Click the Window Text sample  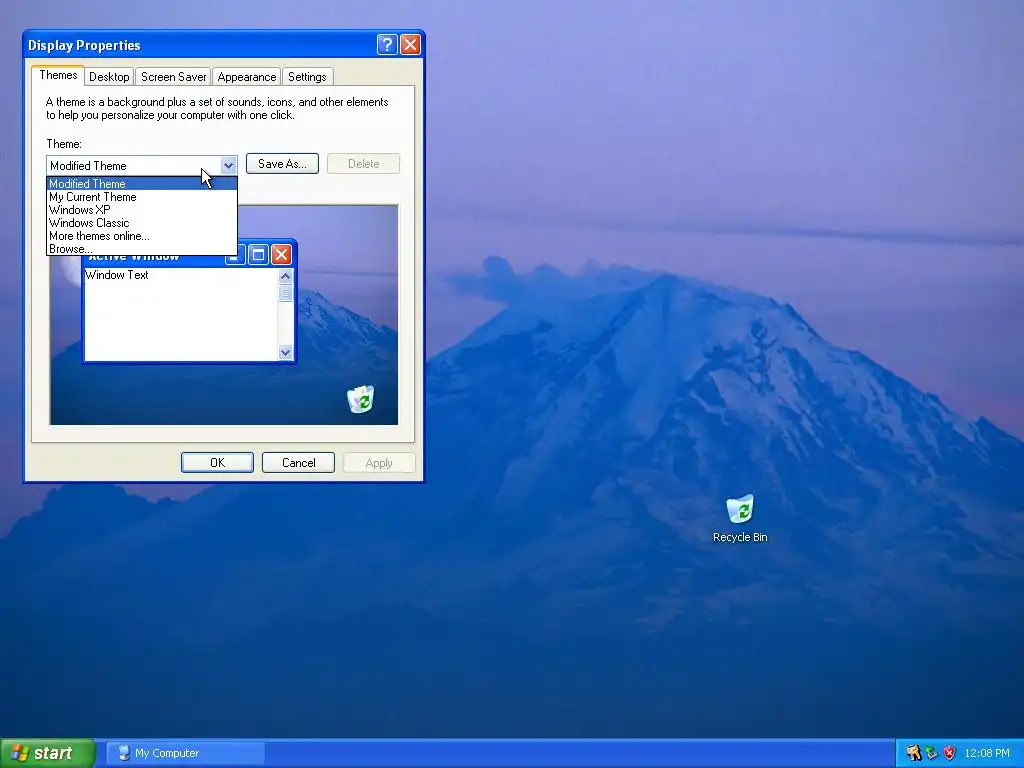click(117, 275)
